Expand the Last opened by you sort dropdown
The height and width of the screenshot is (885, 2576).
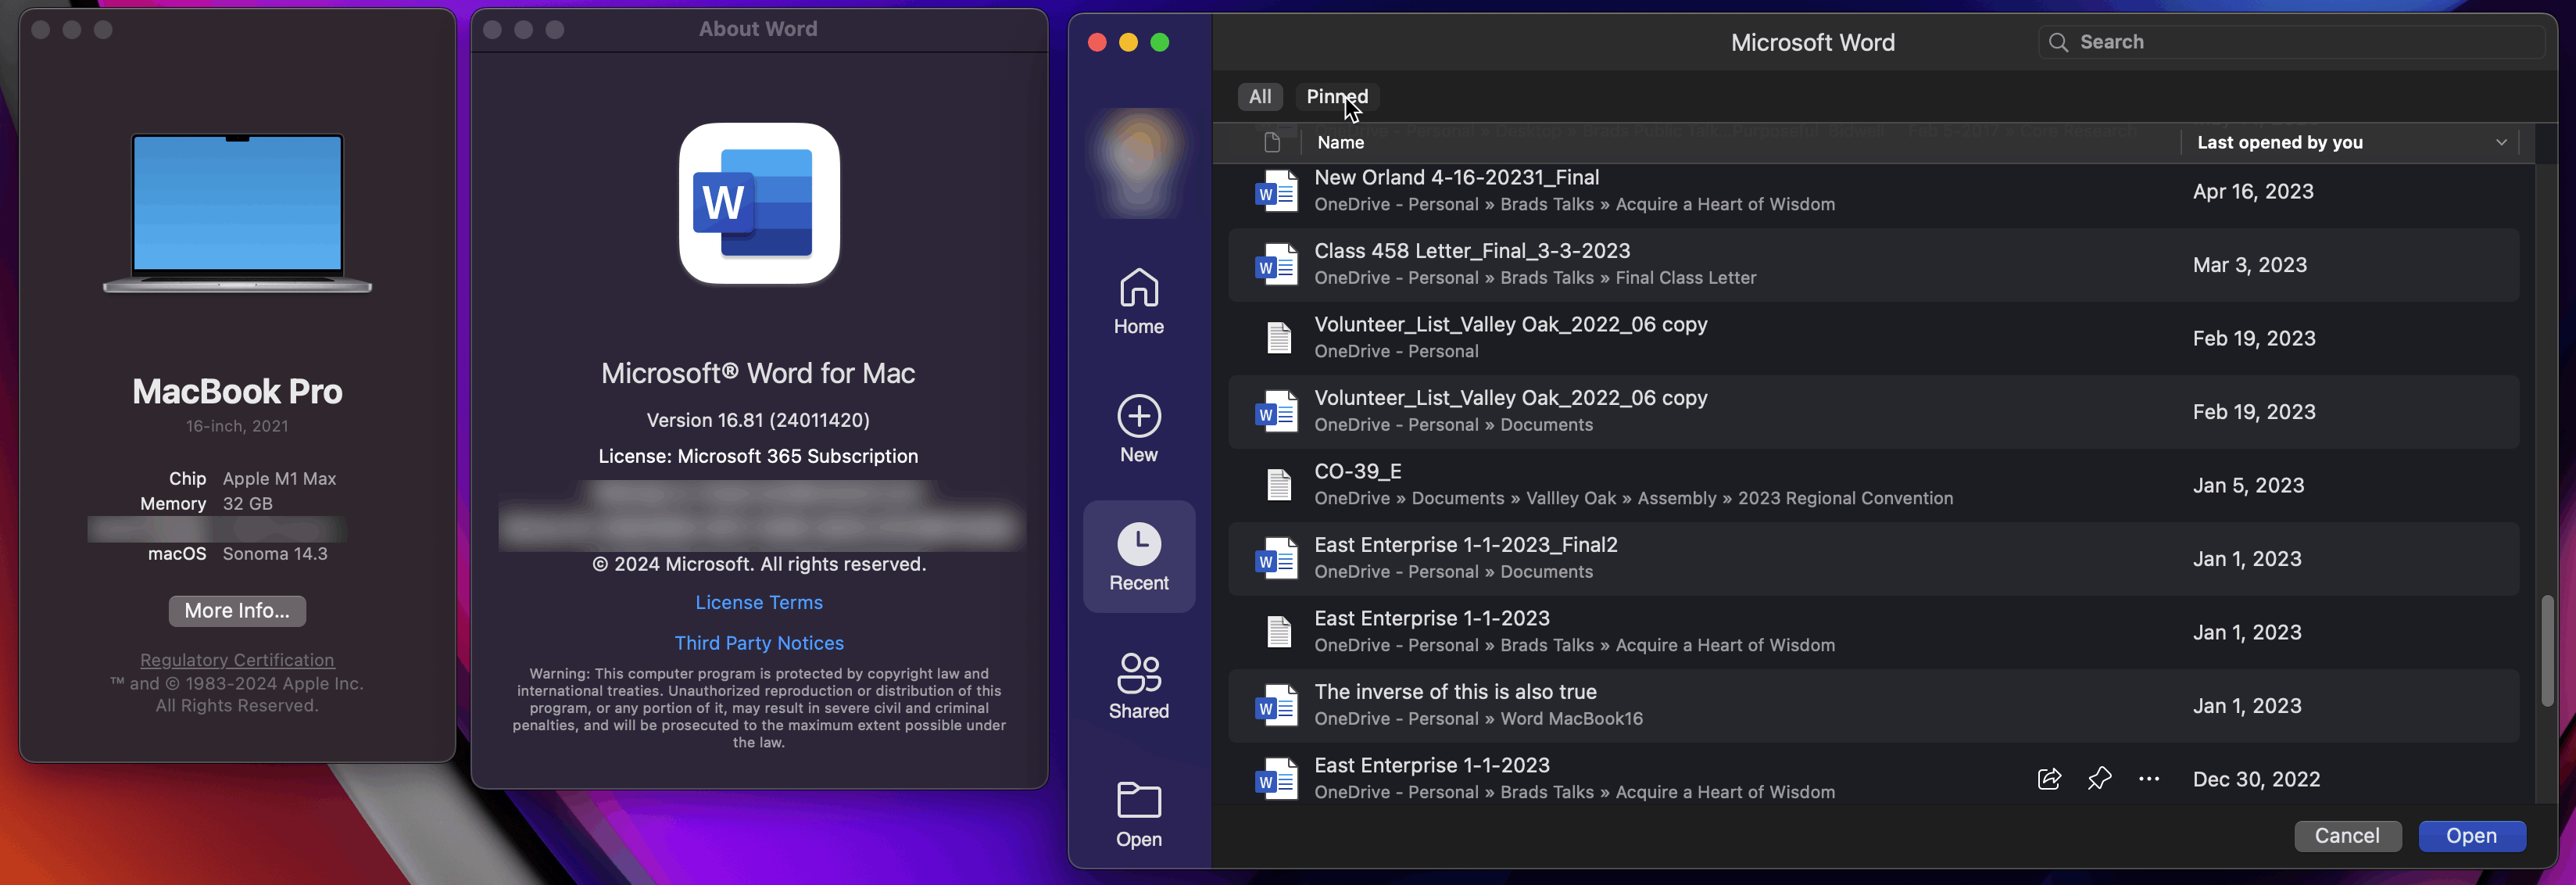click(x=2500, y=142)
